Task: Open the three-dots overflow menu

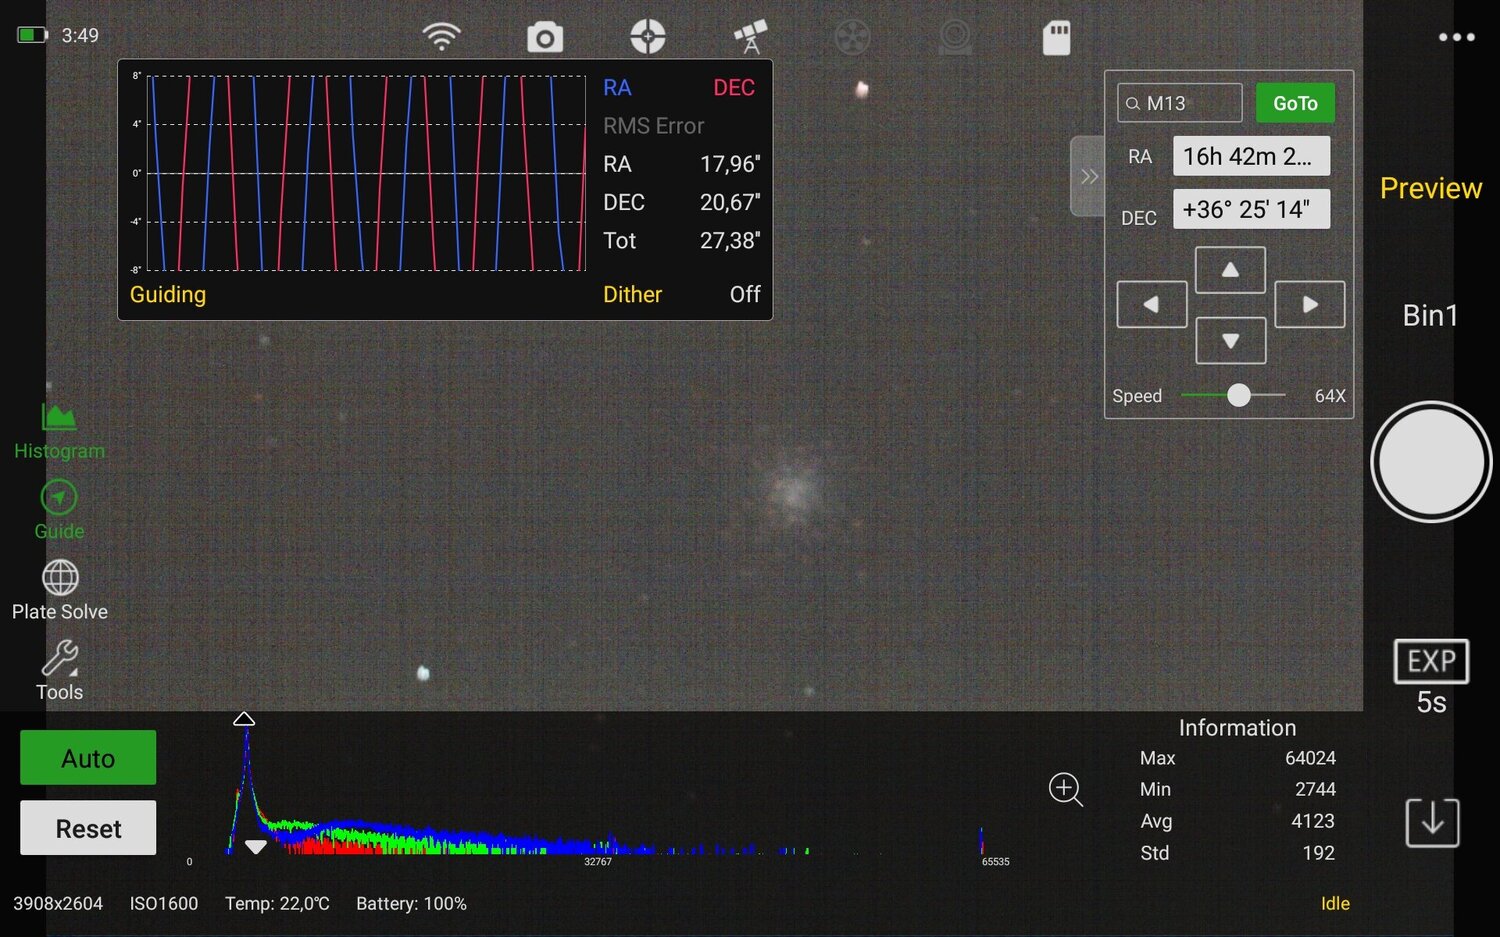Action: [x=1456, y=36]
